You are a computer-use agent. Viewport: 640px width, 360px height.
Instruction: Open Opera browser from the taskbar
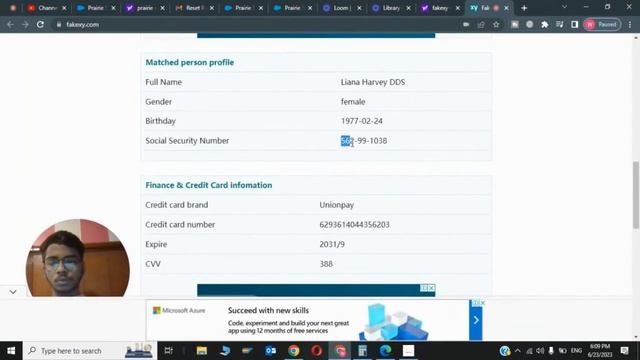click(317, 351)
